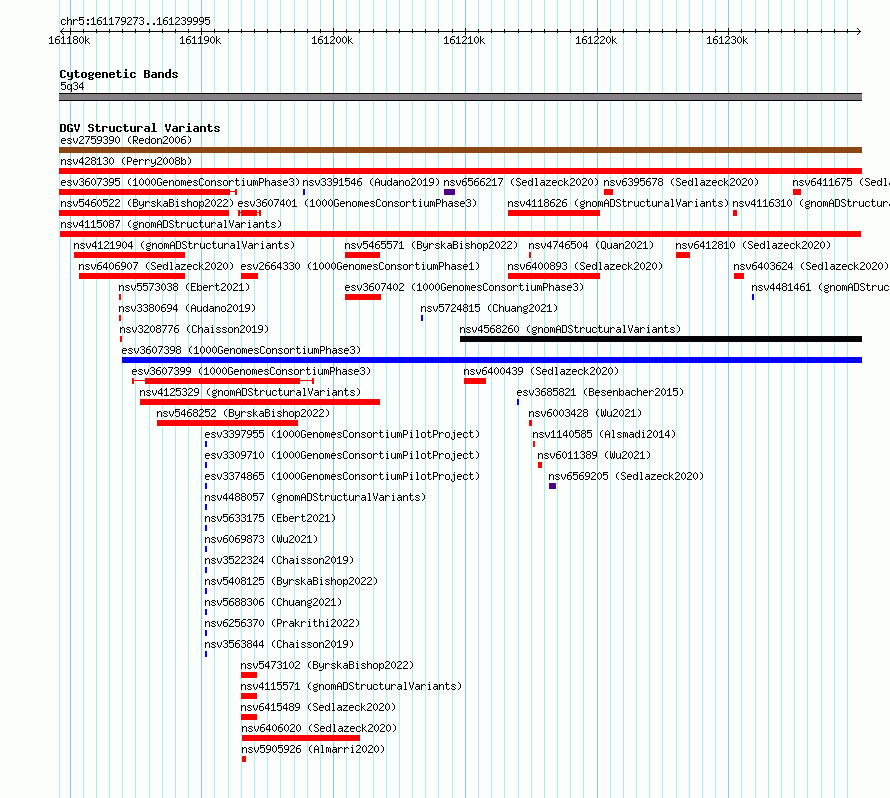Select nsv6403624 (Sedlazeck2020) label

(811, 266)
